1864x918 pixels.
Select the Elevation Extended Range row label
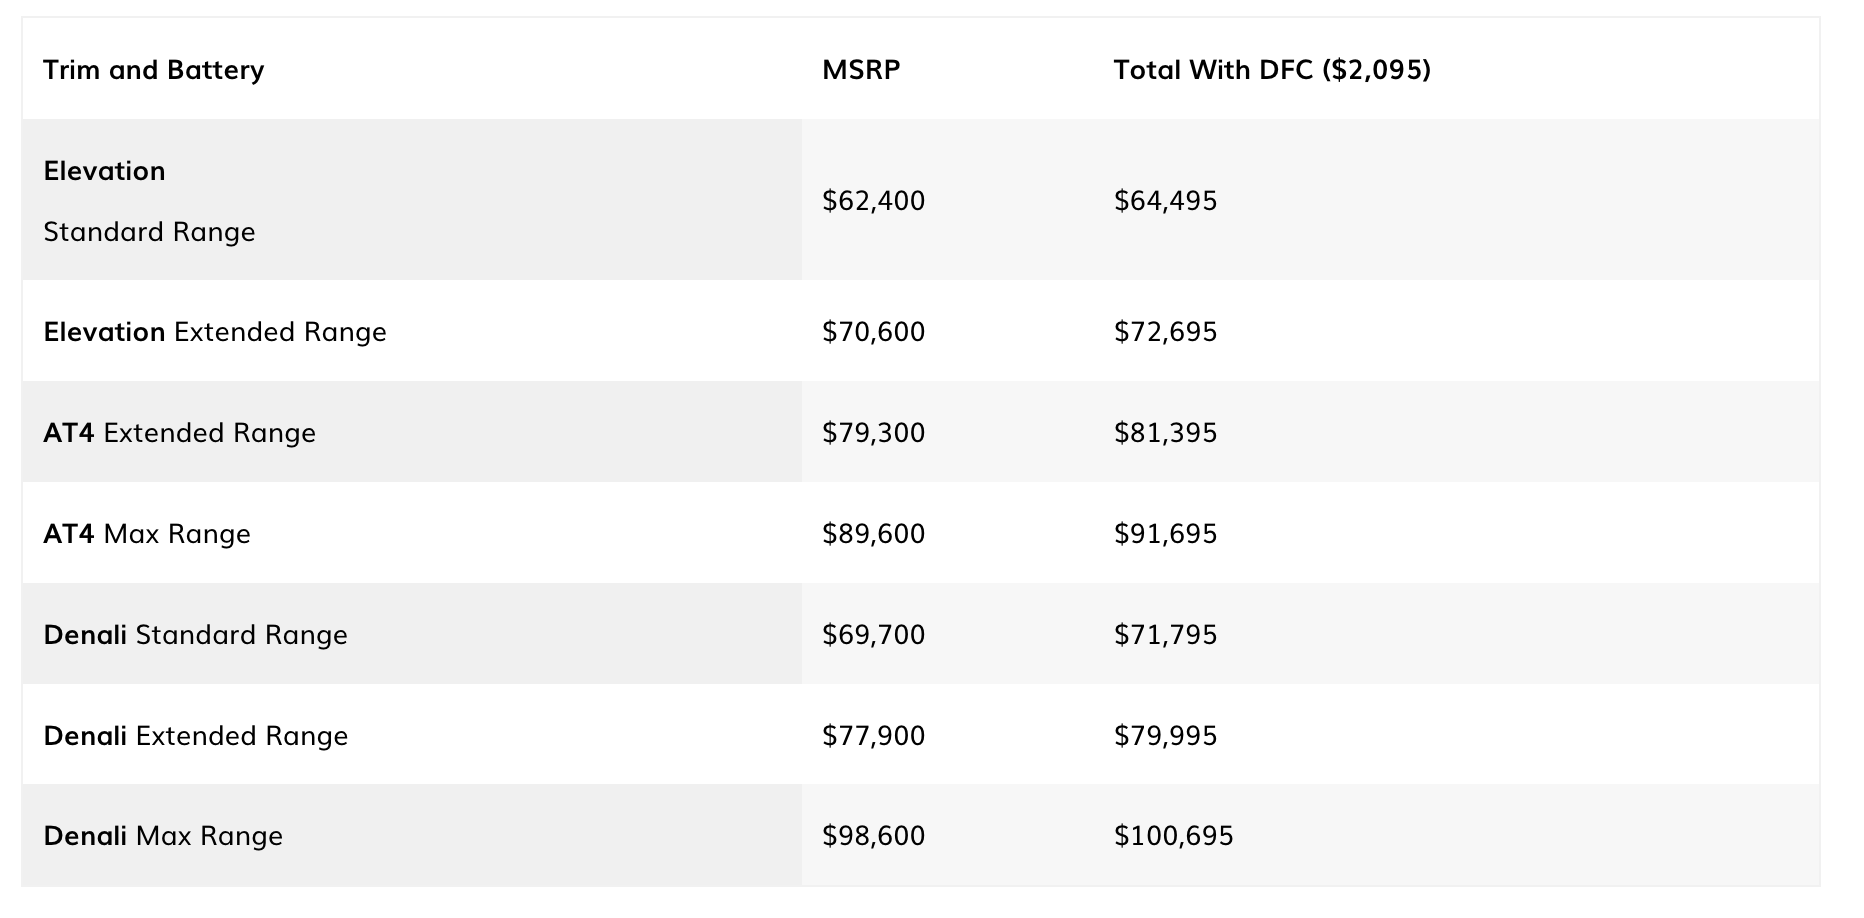tap(215, 332)
